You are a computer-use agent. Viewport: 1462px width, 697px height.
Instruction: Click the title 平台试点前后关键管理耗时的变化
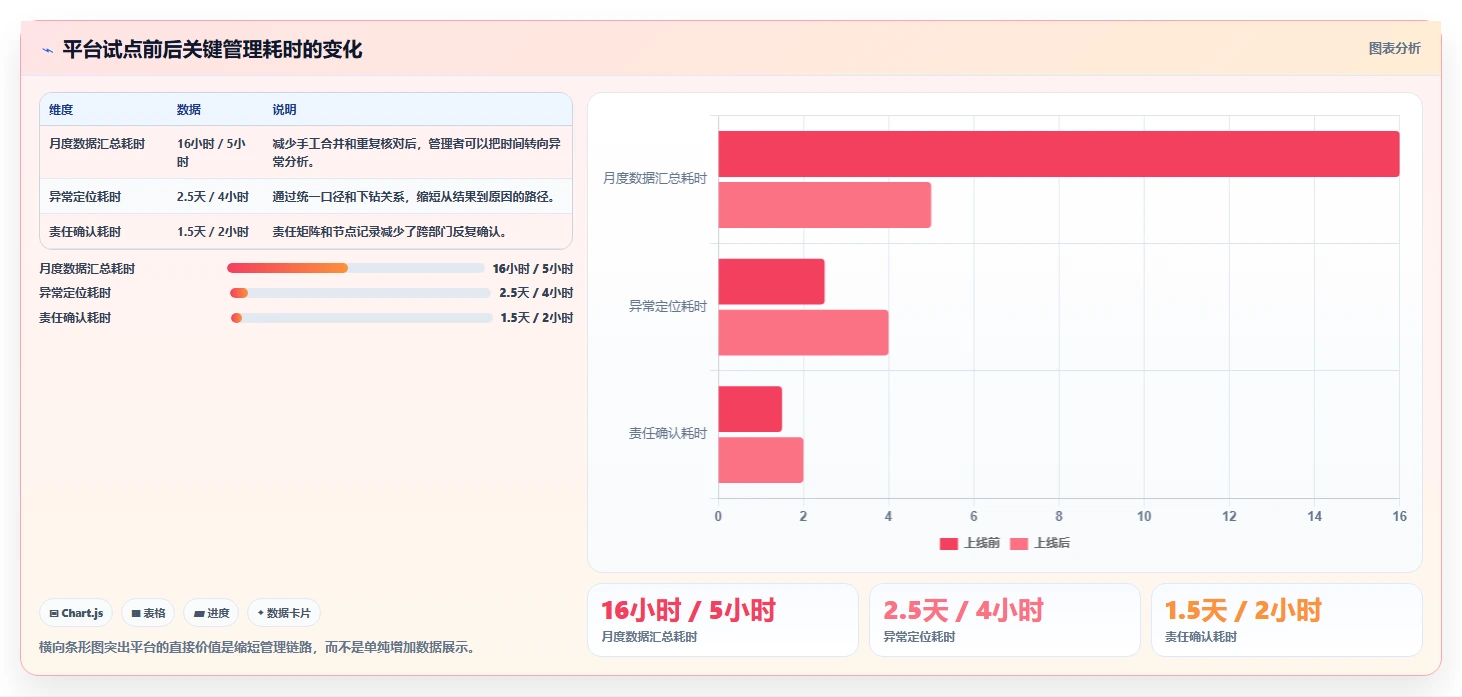click(212, 50)
